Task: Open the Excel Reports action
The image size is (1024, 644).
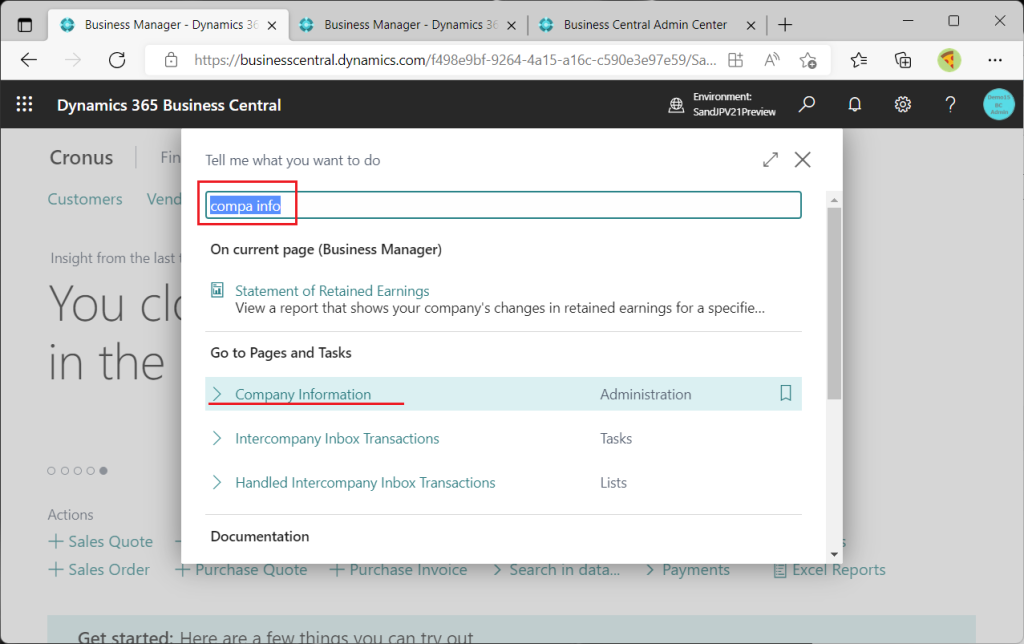Action: point(830,570)
